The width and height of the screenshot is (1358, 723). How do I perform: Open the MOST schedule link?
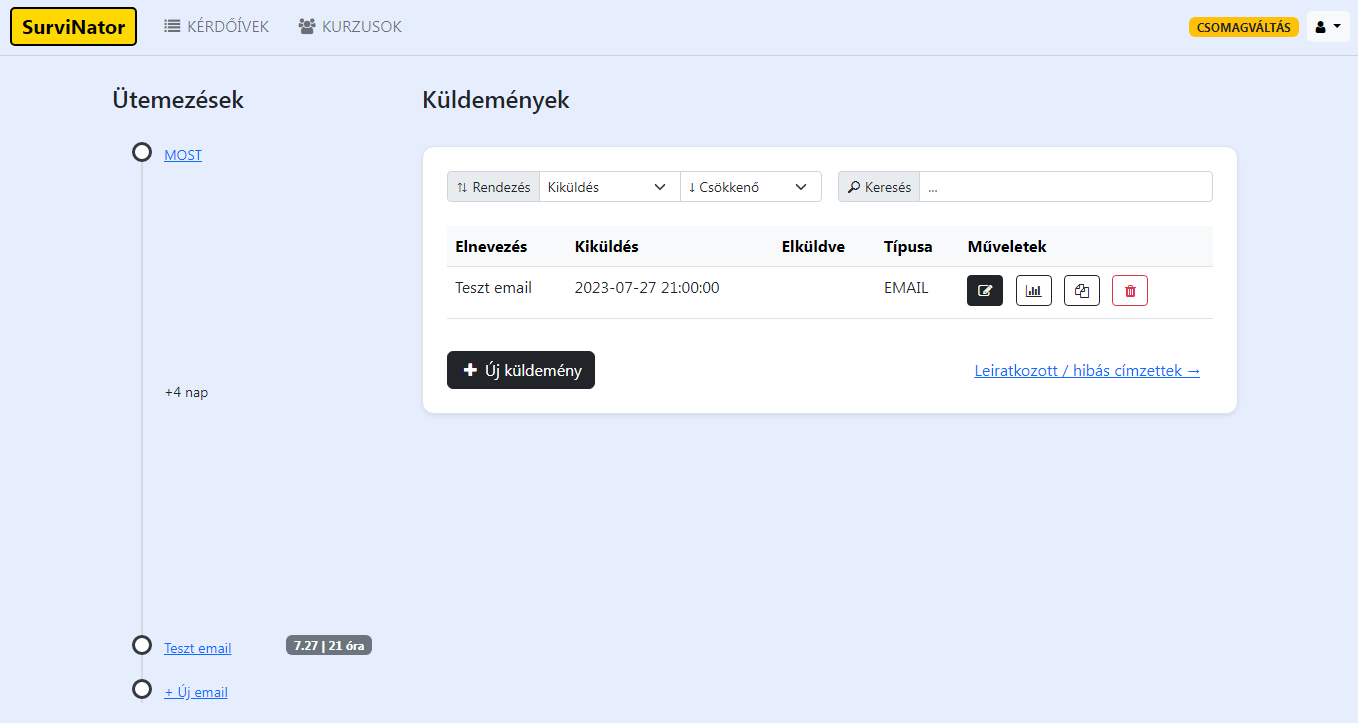(183, 155)
